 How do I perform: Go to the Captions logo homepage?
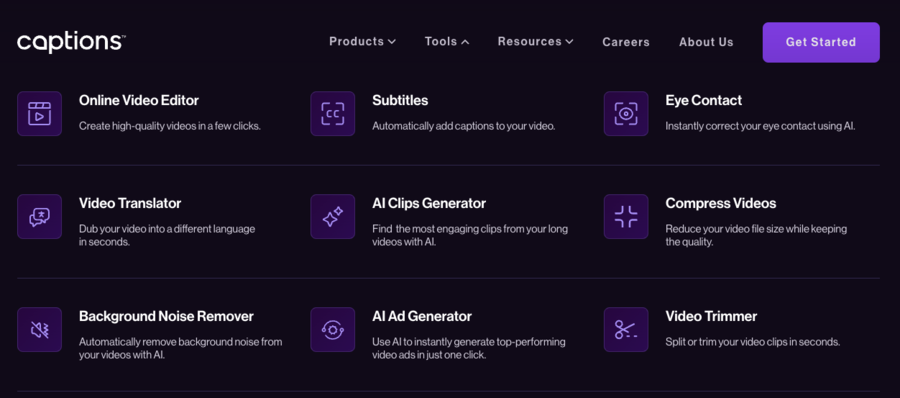(71, 42)
